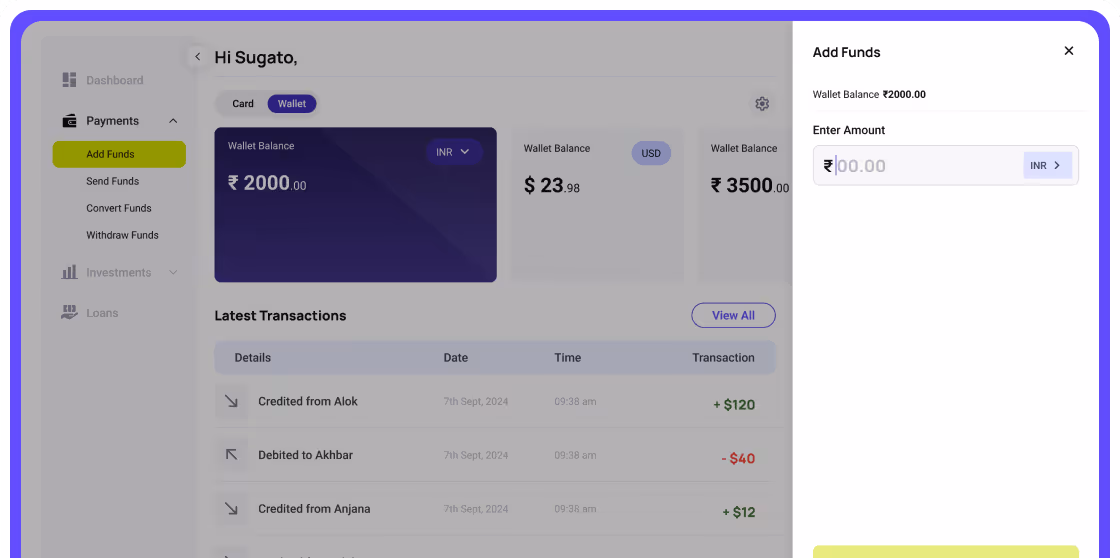This screenshot has height=558, width=1120.
Task: Click Credited from Alok row text
Action: (308, 402)
